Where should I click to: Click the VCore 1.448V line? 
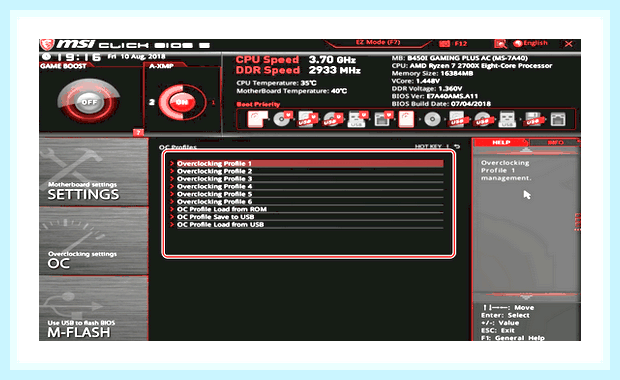tap(416, 81)
